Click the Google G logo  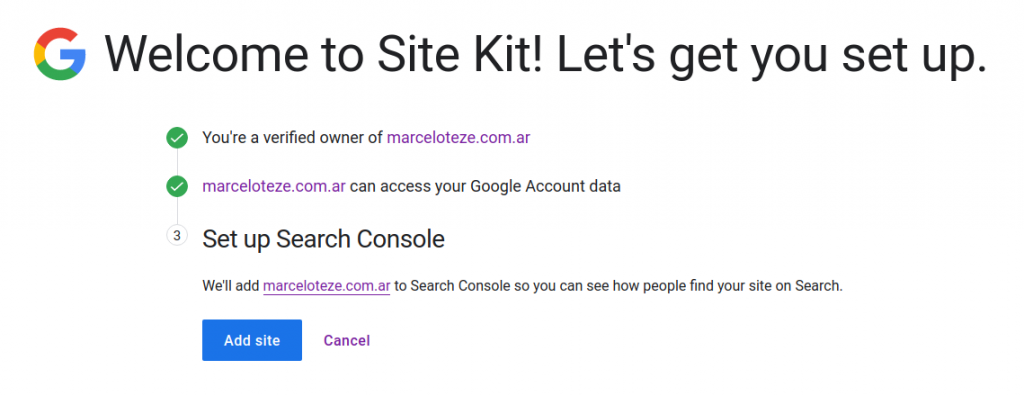click(60, 54)
